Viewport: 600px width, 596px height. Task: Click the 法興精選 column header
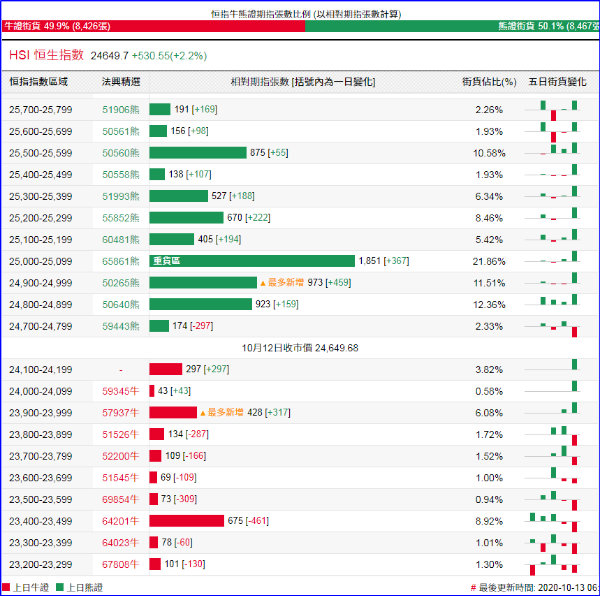121,81
